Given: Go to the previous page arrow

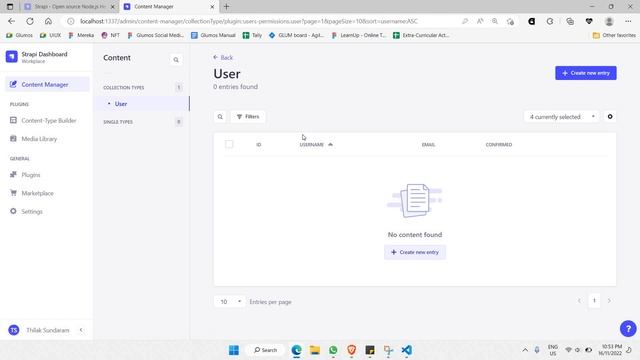Looking at the screenshot, I should (579, 301).
